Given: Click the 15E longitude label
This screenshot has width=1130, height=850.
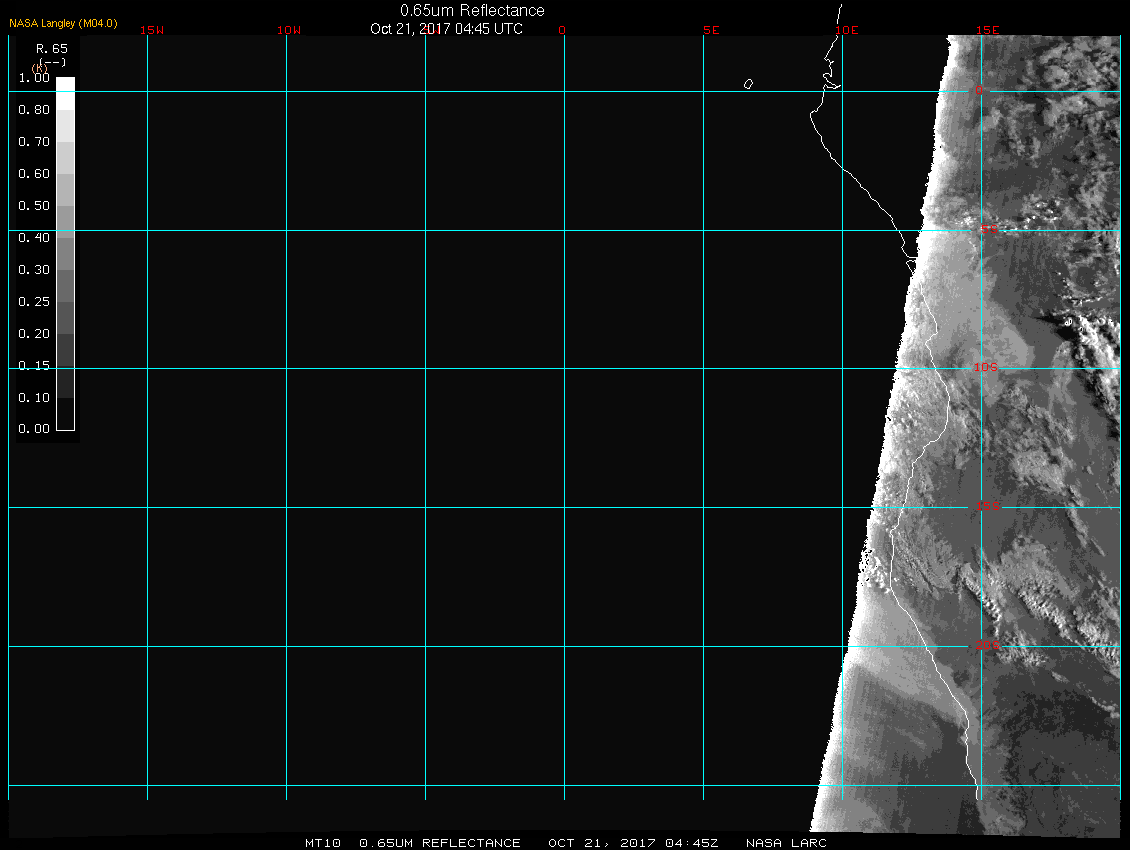Looking at the screenshot, I should 988,30.
